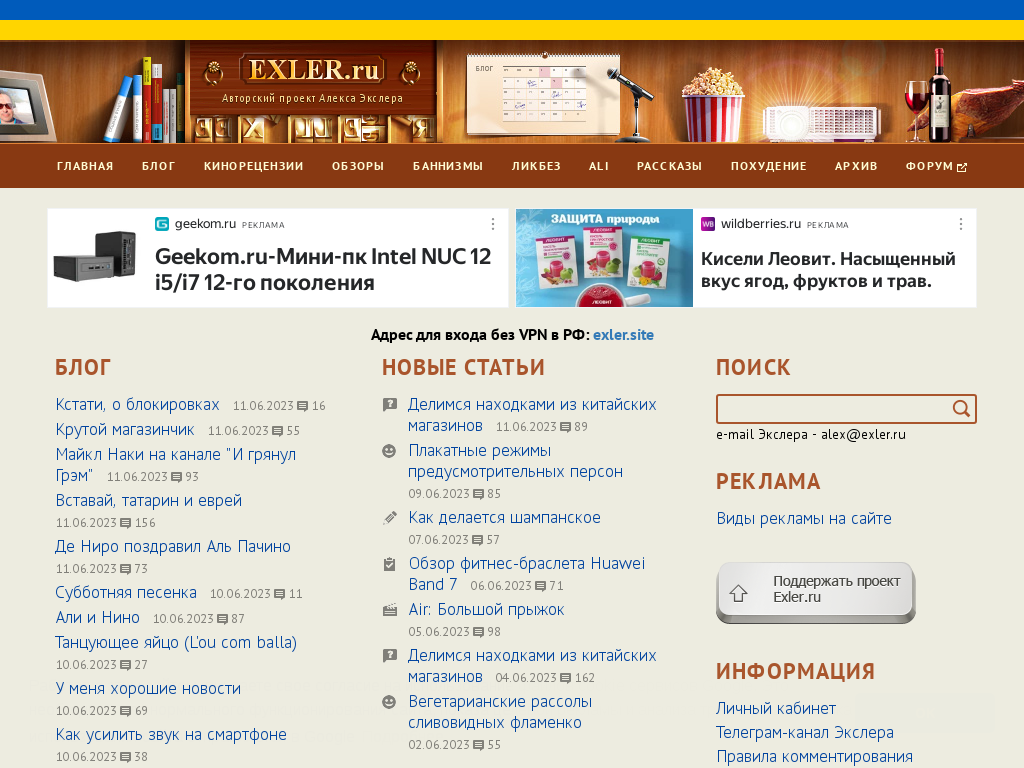1024x768 pixels.
Task: Click pencil icon beside Как делается шампанское
Action: click(x=389, y=518)
